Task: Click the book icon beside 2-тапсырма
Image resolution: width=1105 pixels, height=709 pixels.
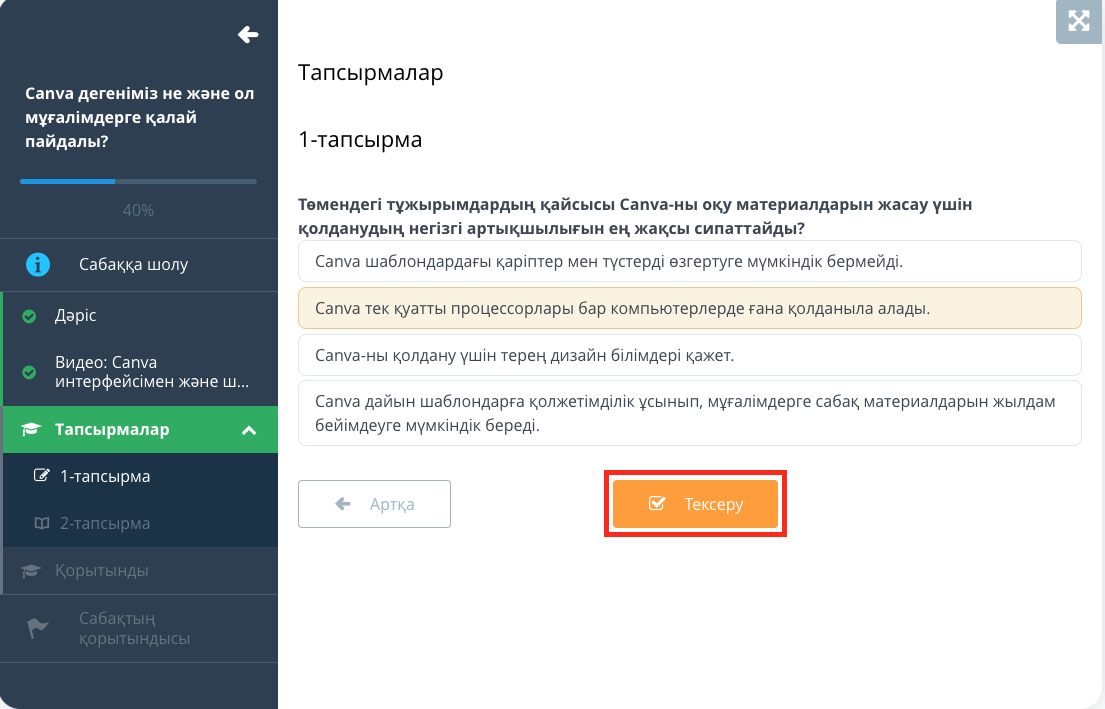Action: coord(42,523)
